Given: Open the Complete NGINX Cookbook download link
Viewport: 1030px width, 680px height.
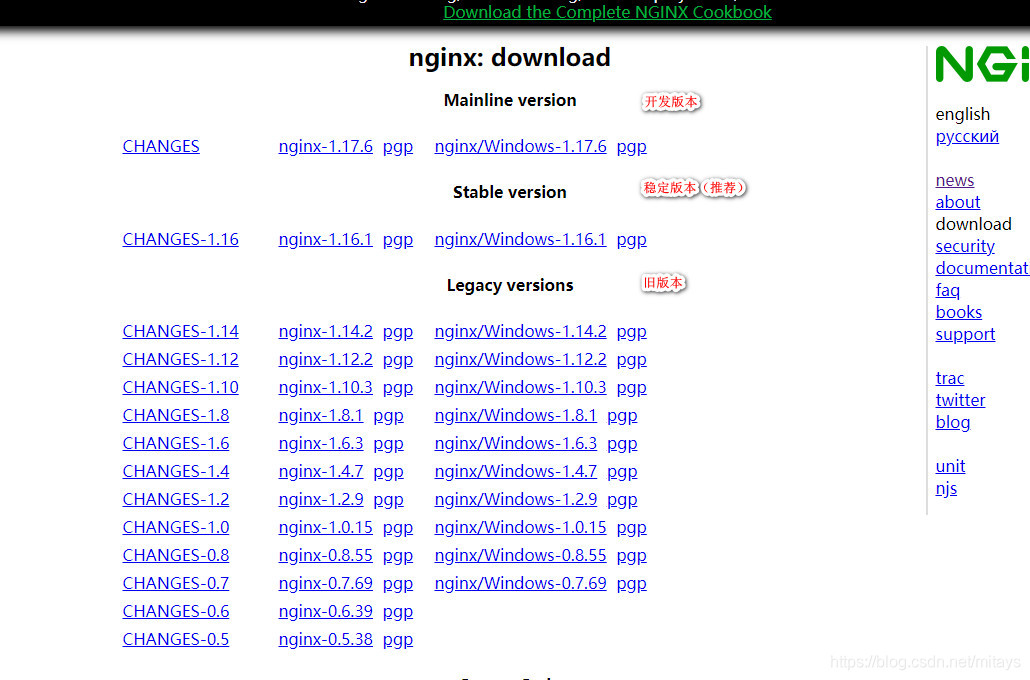Looking at the screenshot, I should [x=607, y=12].
